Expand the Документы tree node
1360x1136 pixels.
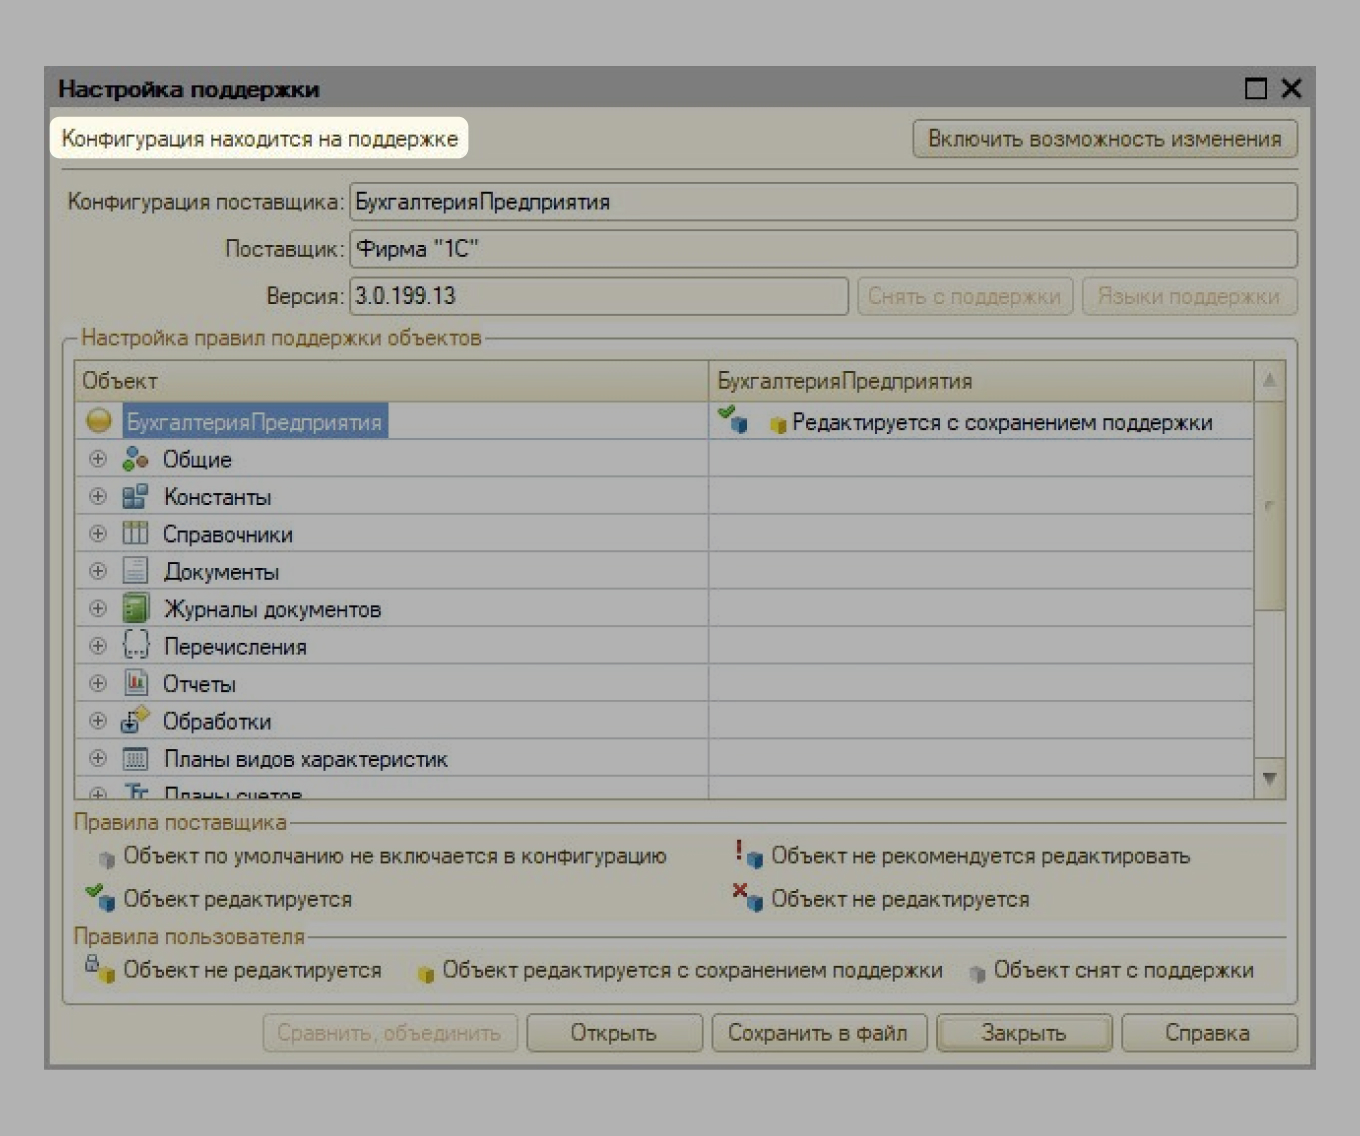[98, 571]
